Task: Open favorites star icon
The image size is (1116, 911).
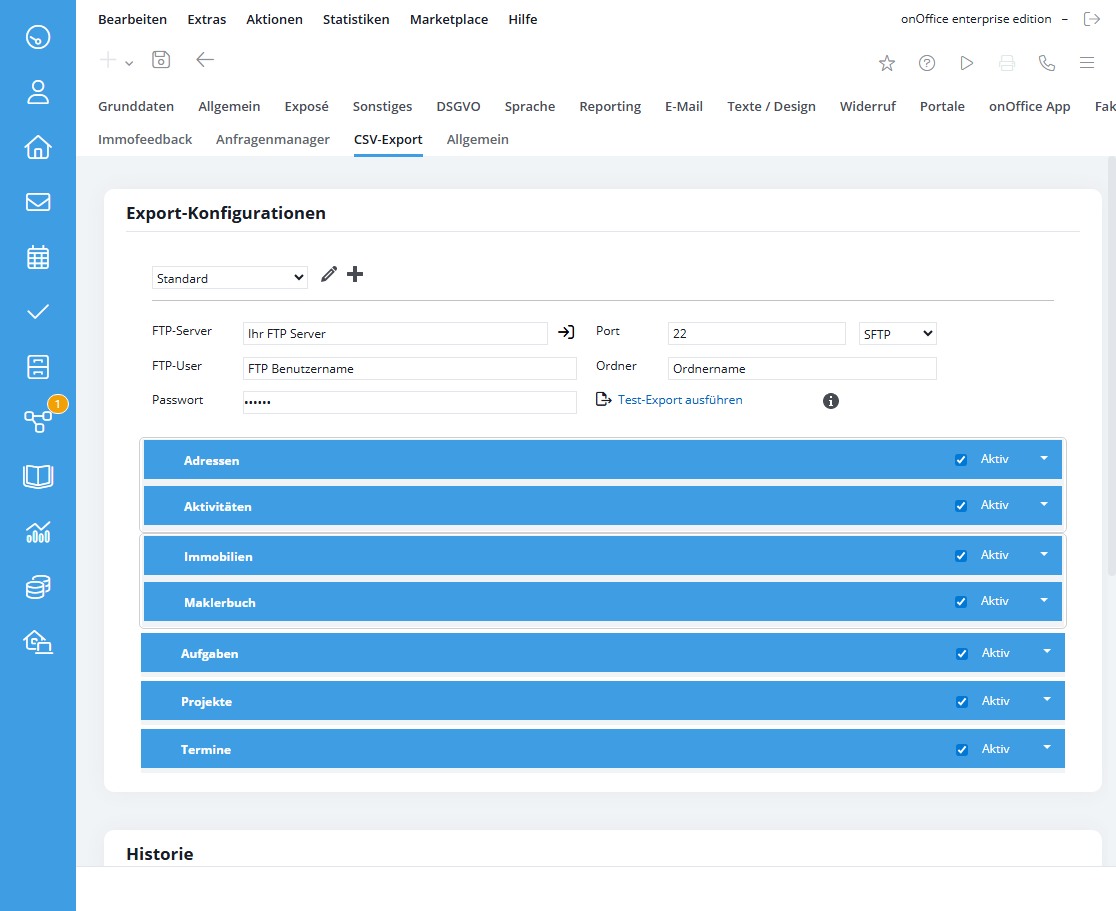Action: [886, 63]
